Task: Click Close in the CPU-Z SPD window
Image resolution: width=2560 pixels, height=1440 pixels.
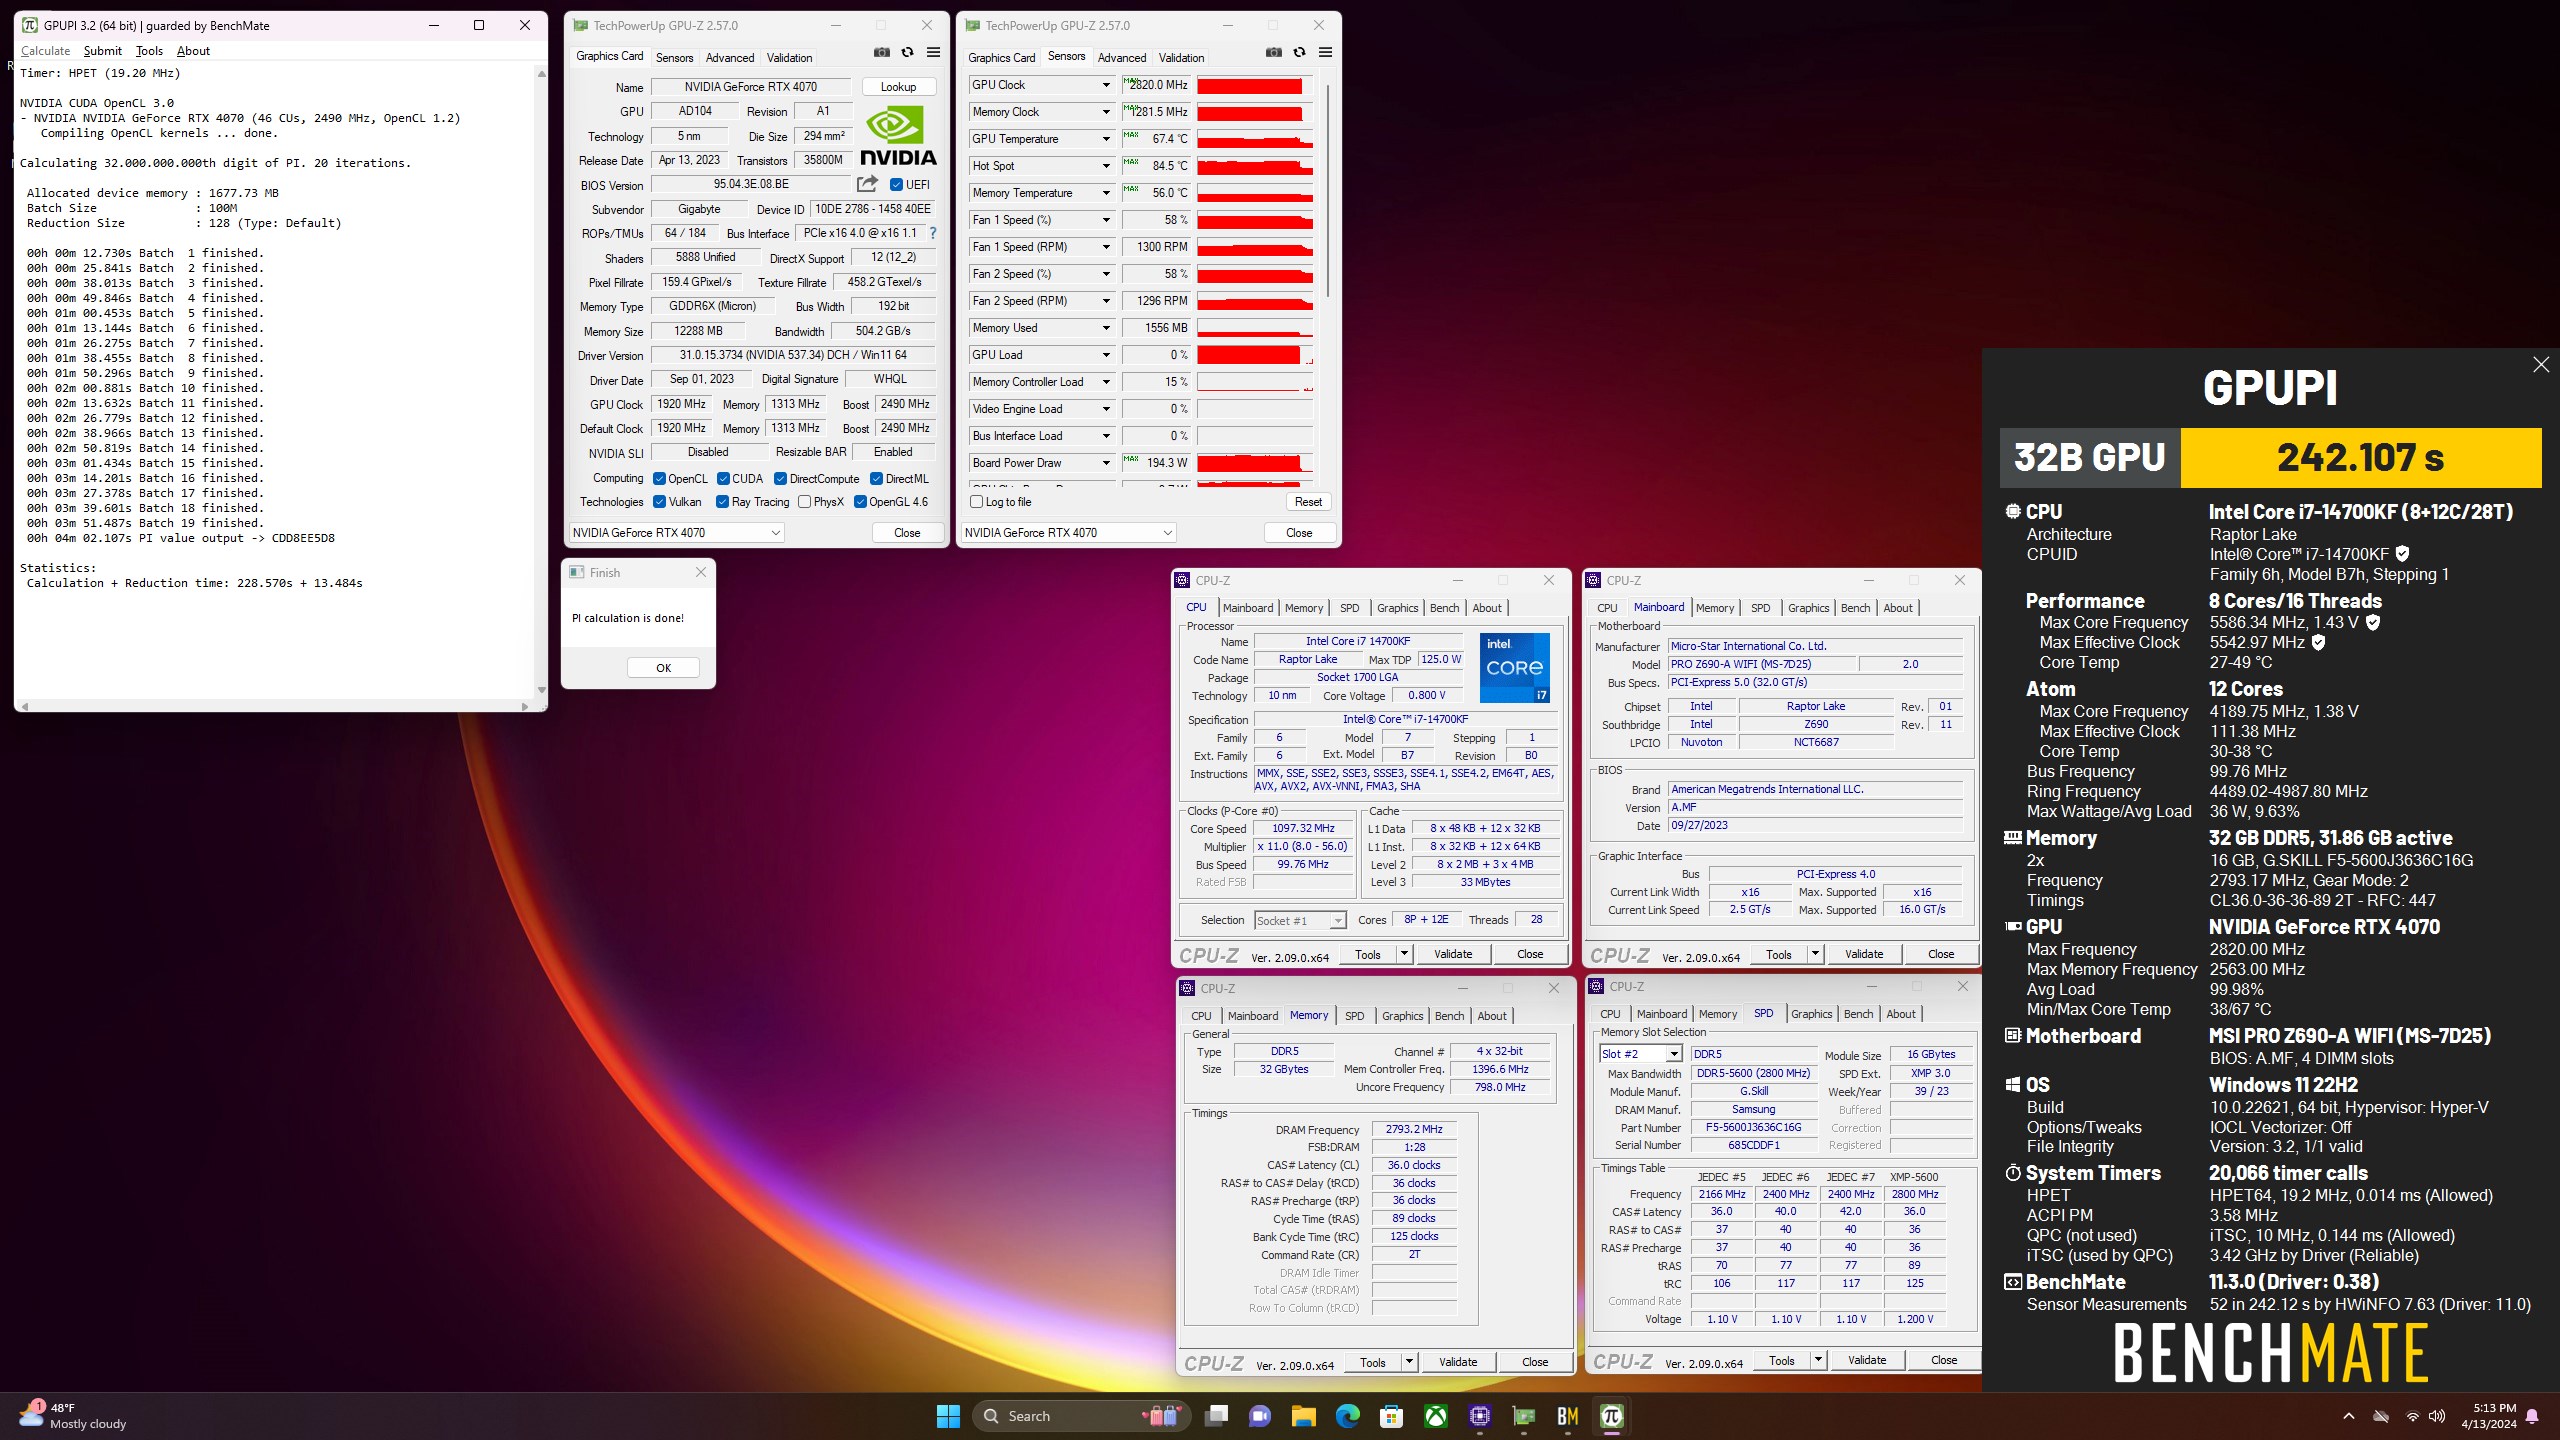Action: point(1943,1360)
